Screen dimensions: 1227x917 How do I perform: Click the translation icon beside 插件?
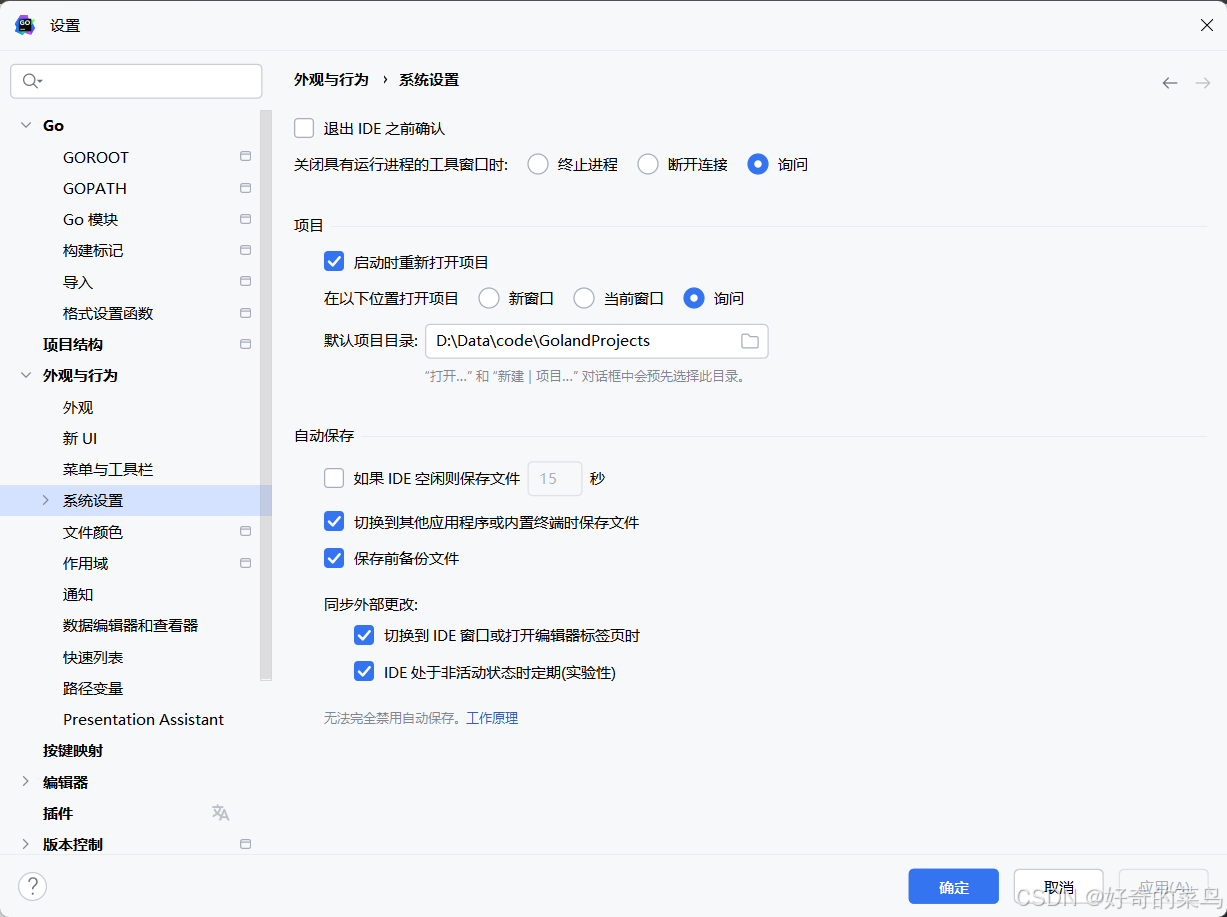click(220, 813)
